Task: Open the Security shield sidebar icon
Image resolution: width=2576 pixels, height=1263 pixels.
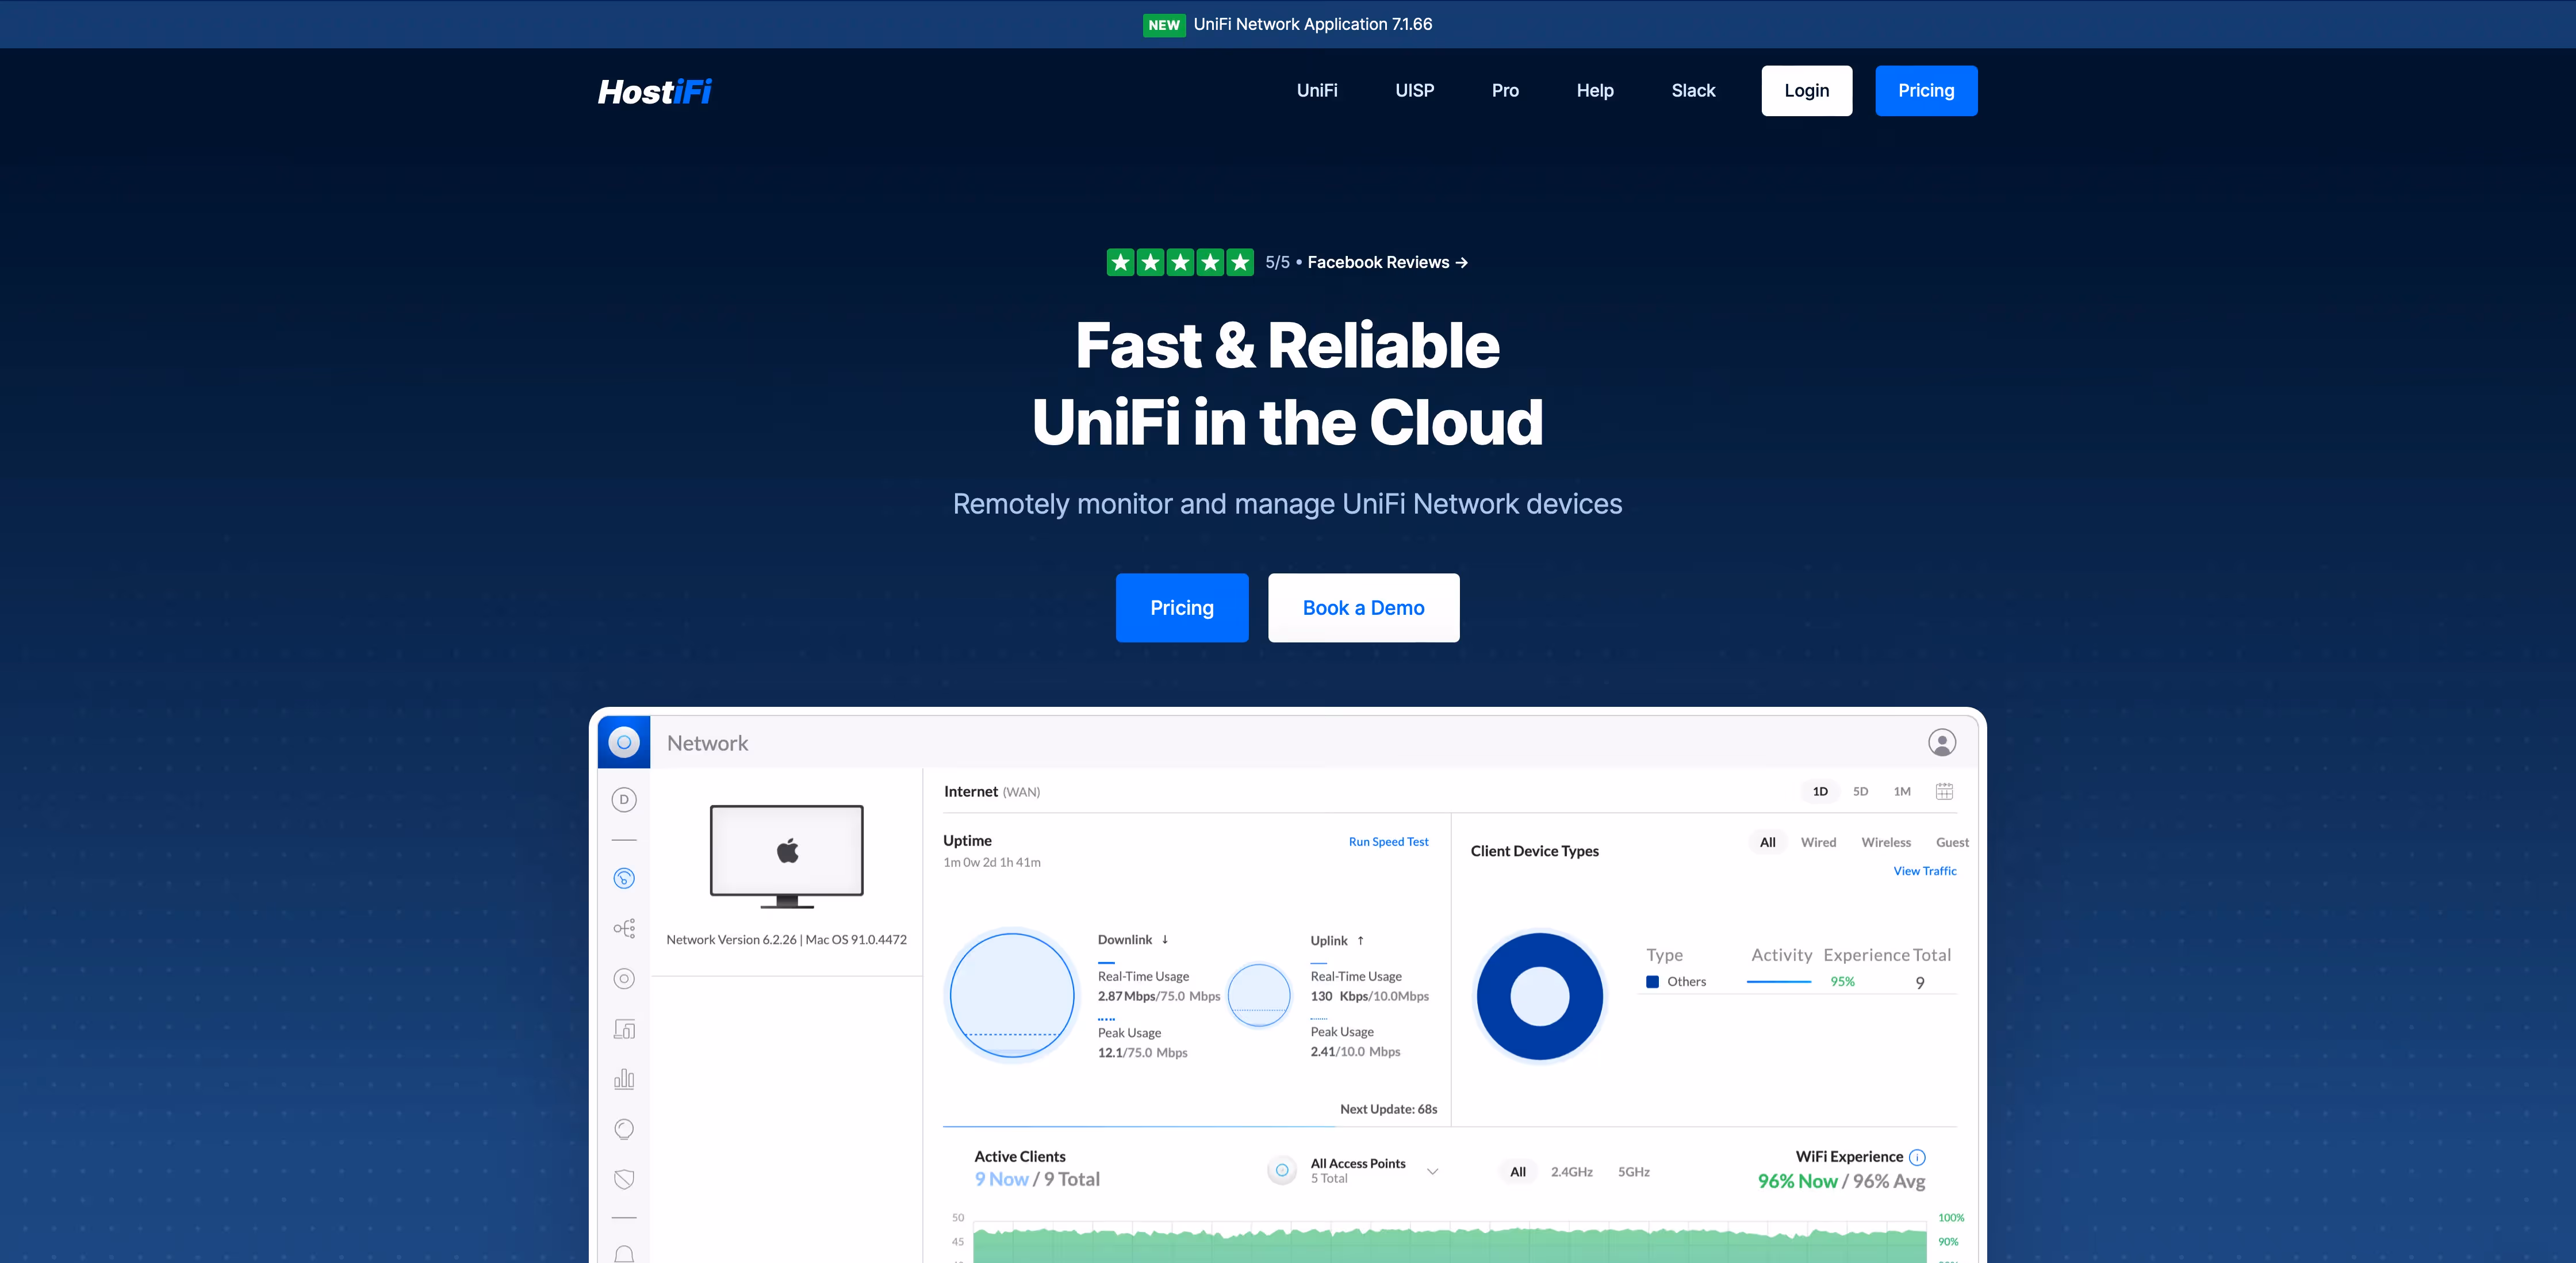Action: pos(624,1179)
